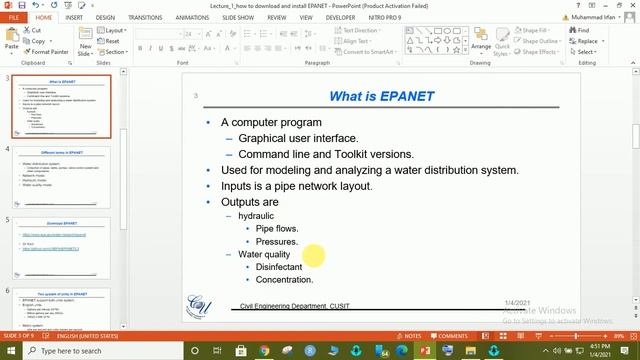640x360 pixels.
Task: Open the Arrange tool
Action: (x=481, y=41)
